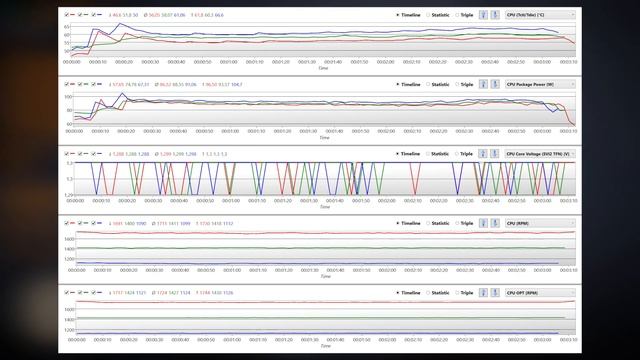
Task: Click 00:01:00 time label under CPU Core Voltage chart
Action: coord(231,200)
